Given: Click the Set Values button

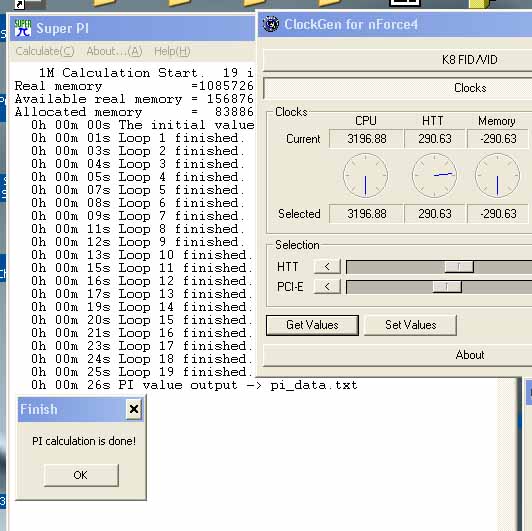Looking at the screenshot, I should coord(410,325).
